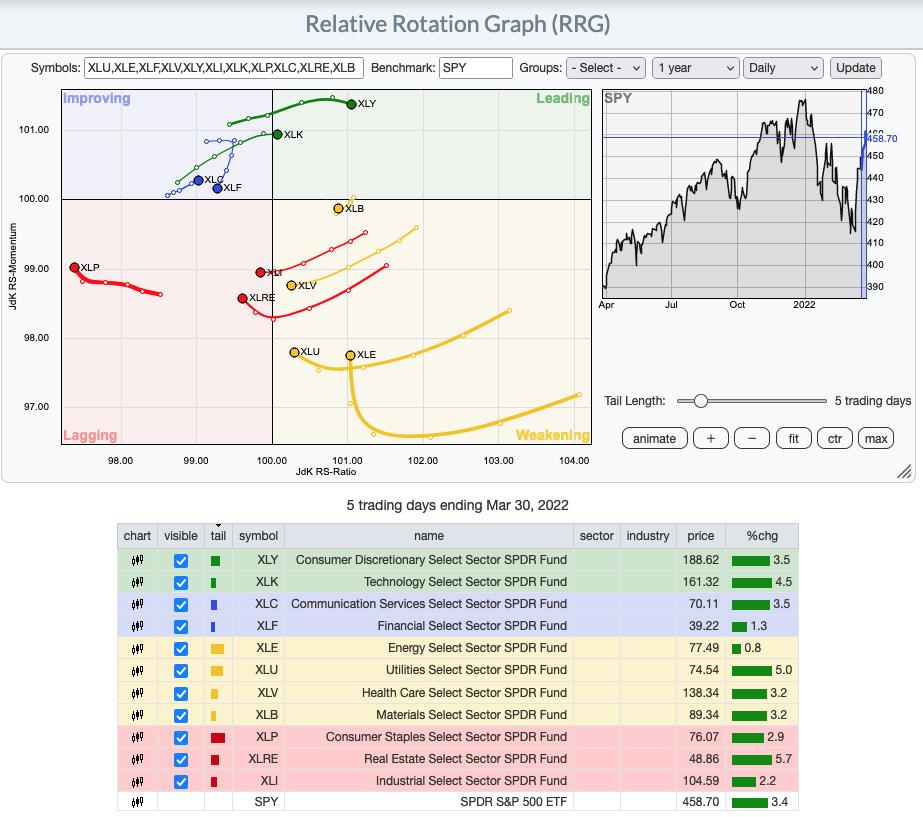Click the ctr button
923x817 pixels.
click(x=835, y=439)
